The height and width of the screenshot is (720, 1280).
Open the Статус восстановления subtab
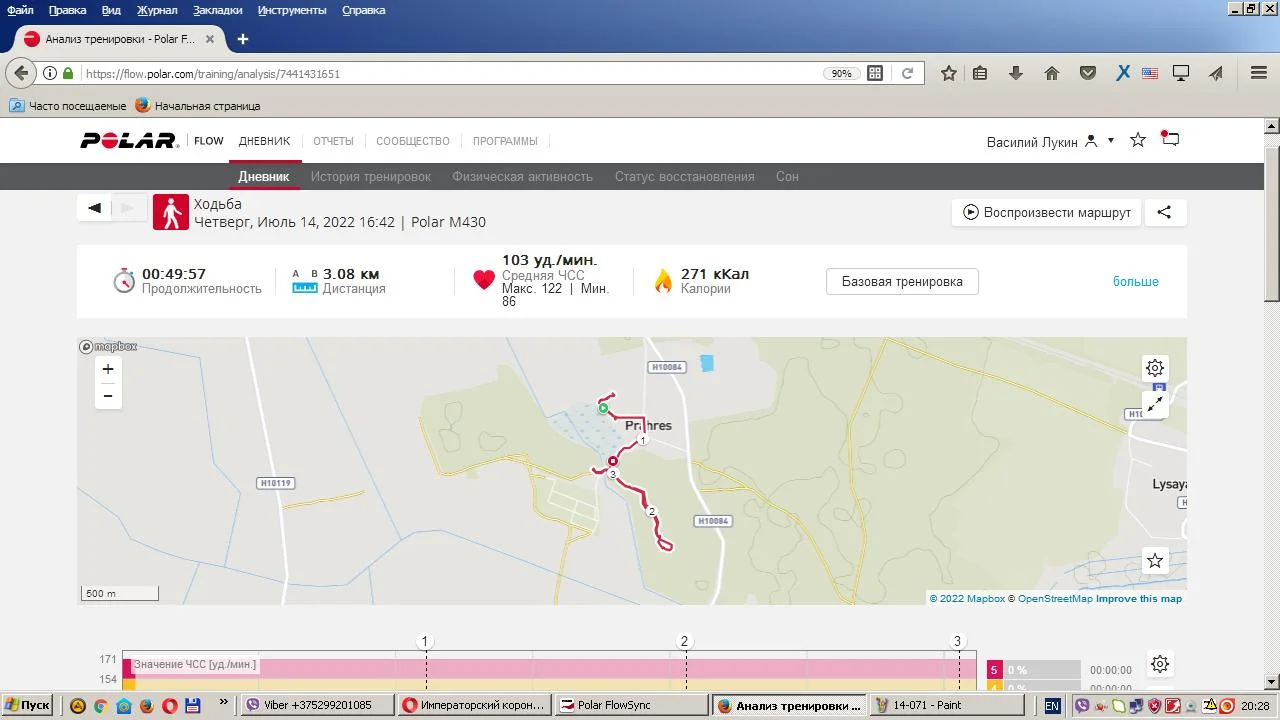pos(685,176)
